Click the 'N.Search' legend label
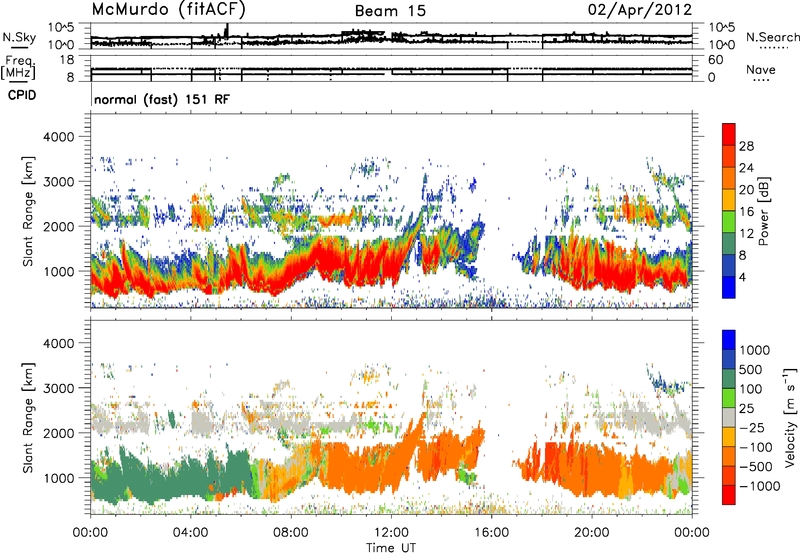800x554 pixels. point(773,37)
